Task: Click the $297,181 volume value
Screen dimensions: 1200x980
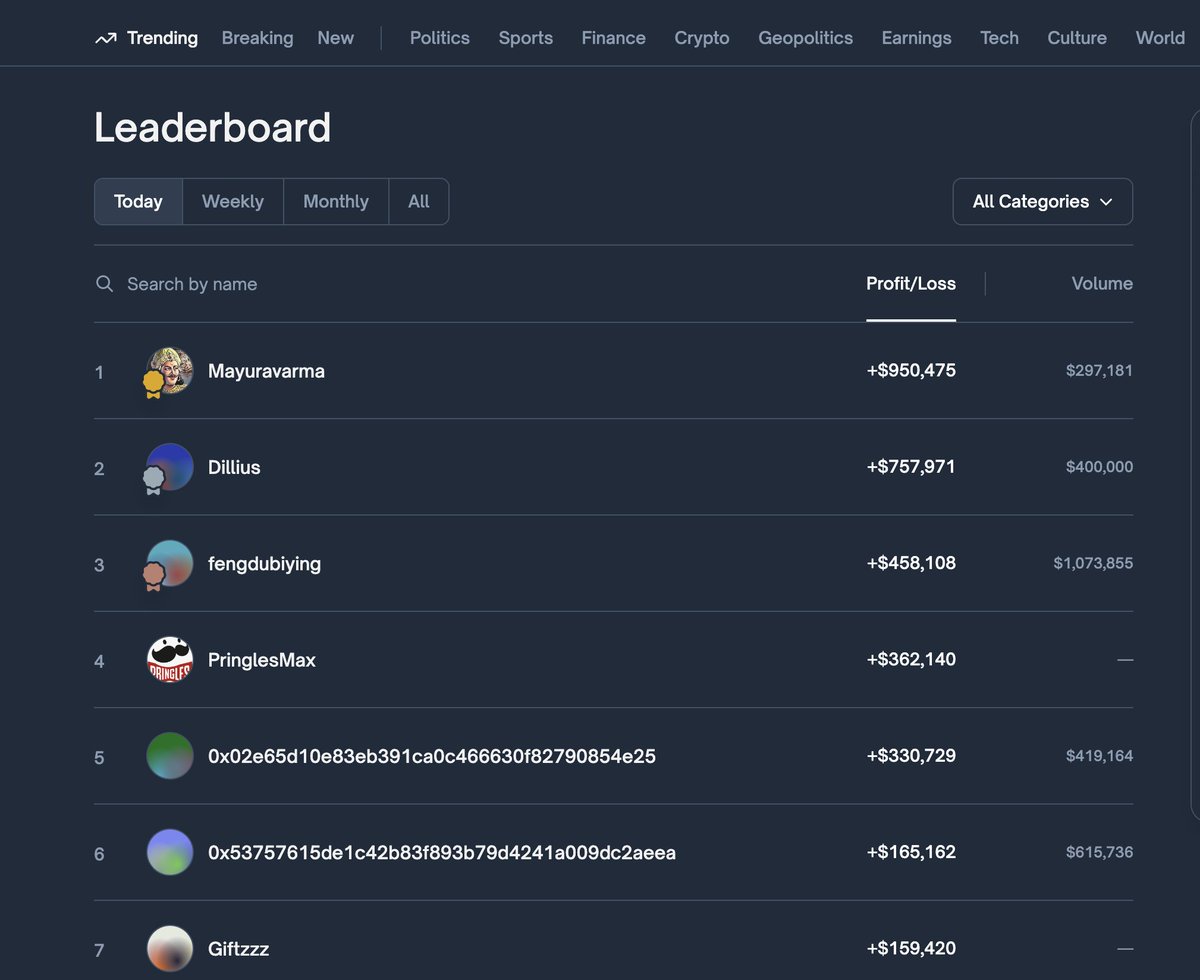Action: click(1099, 371)
